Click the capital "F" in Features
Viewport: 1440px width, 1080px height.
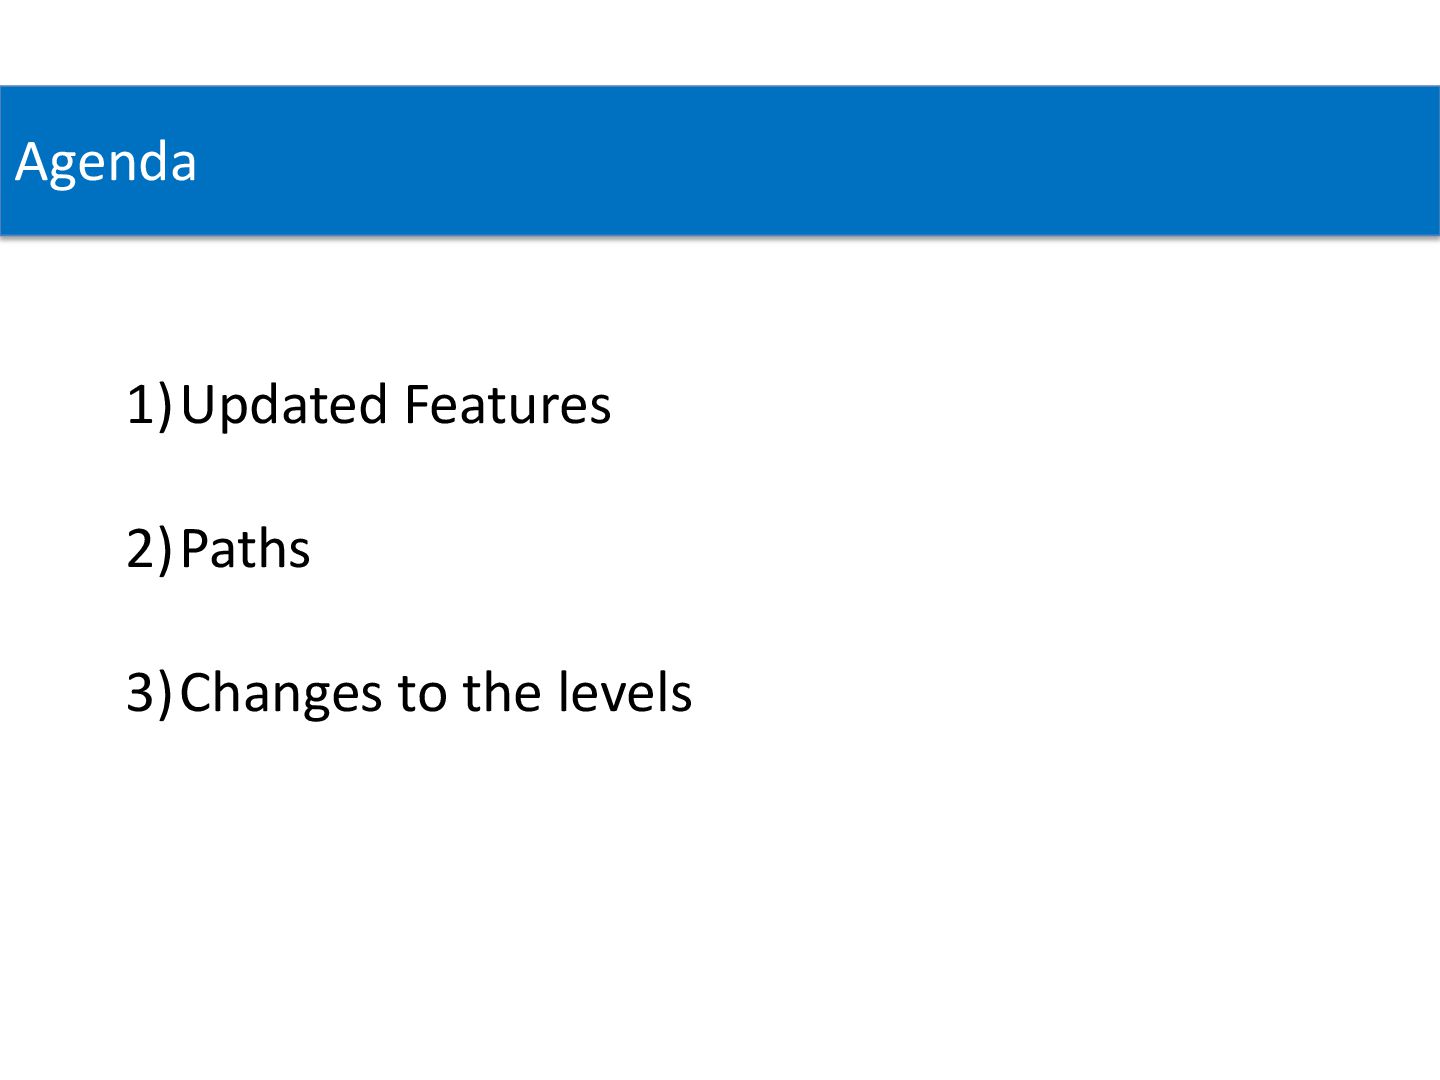tap(418, 406)
